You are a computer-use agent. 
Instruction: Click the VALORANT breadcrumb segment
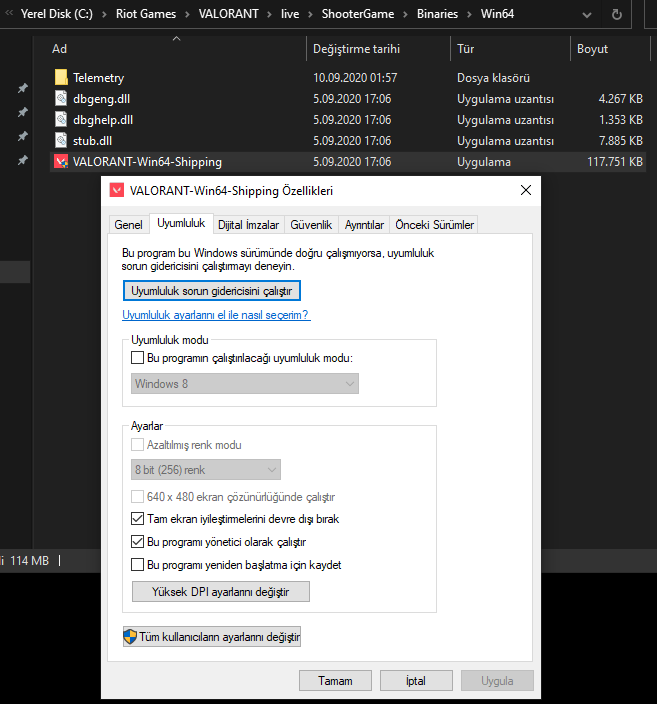[x=229, y=14]
